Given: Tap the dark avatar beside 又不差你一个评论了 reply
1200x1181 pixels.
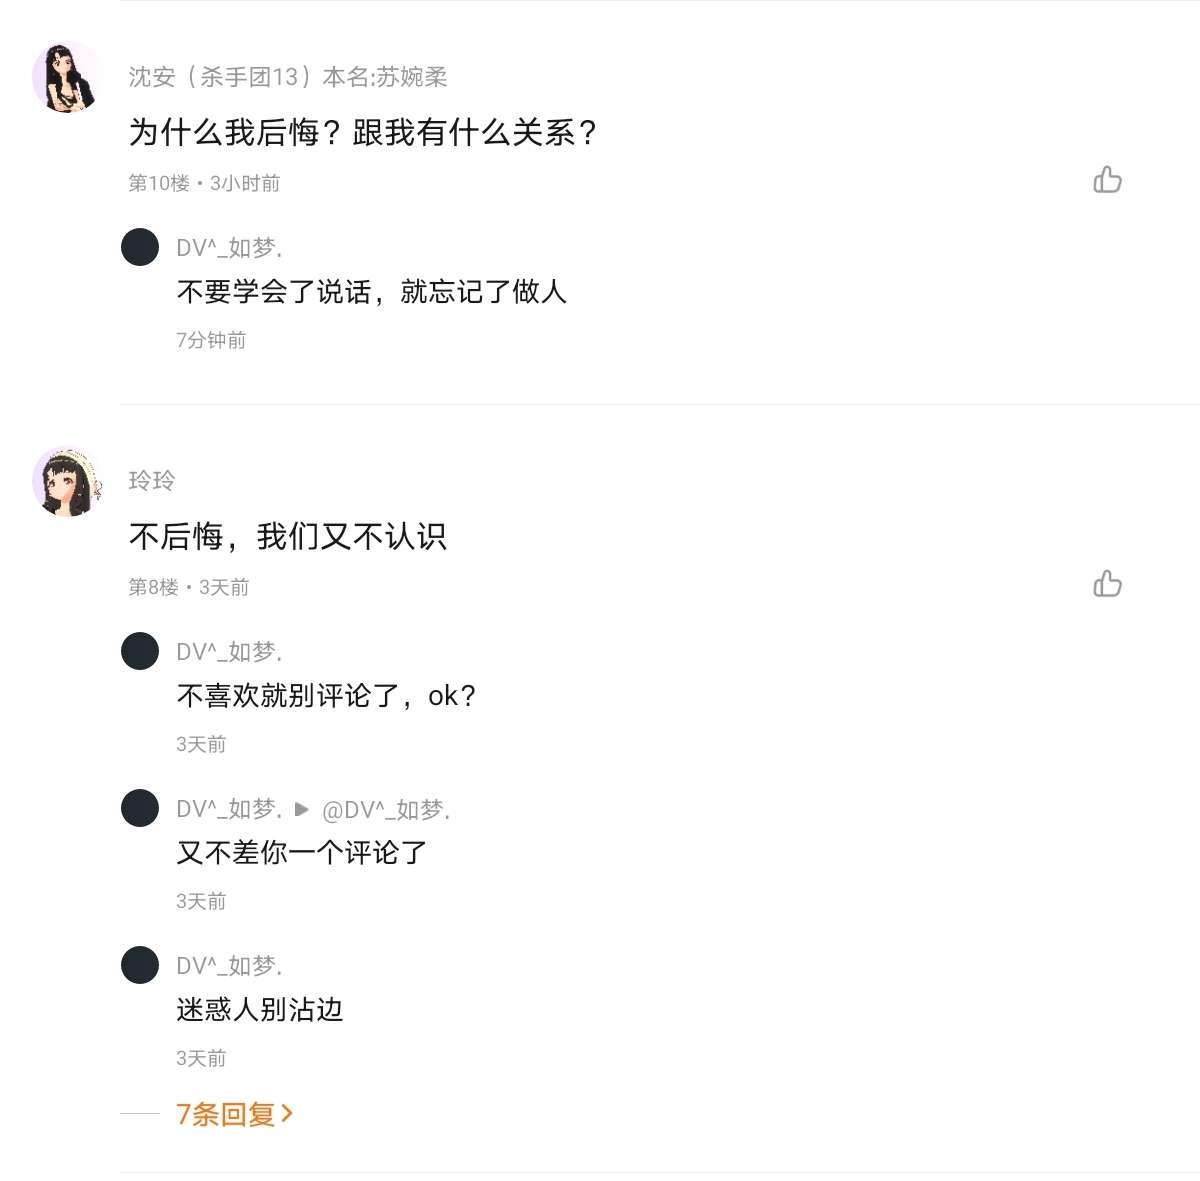Looking at the screenshot, I should [140, 808].
